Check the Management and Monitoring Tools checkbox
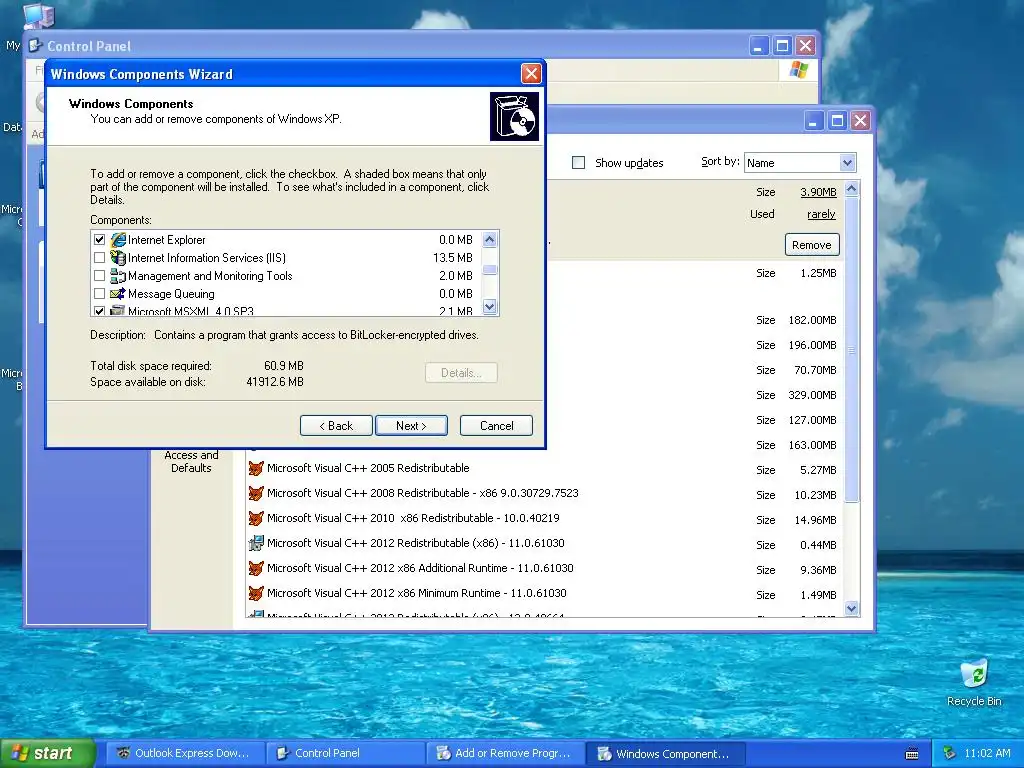The height and width of the screenshot is (768, 1024). (x=99, y=276)
